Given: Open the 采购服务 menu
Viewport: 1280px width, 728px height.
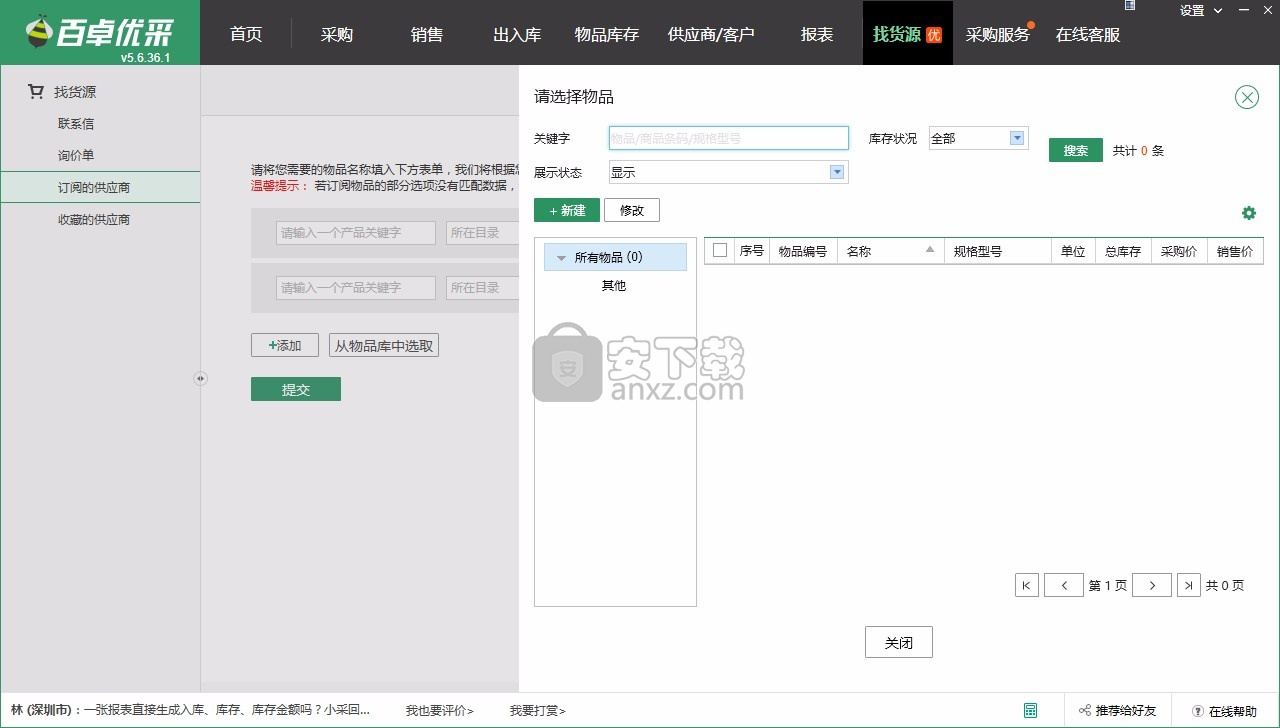Looking at the screenshot, I should [x=998, y=34].
